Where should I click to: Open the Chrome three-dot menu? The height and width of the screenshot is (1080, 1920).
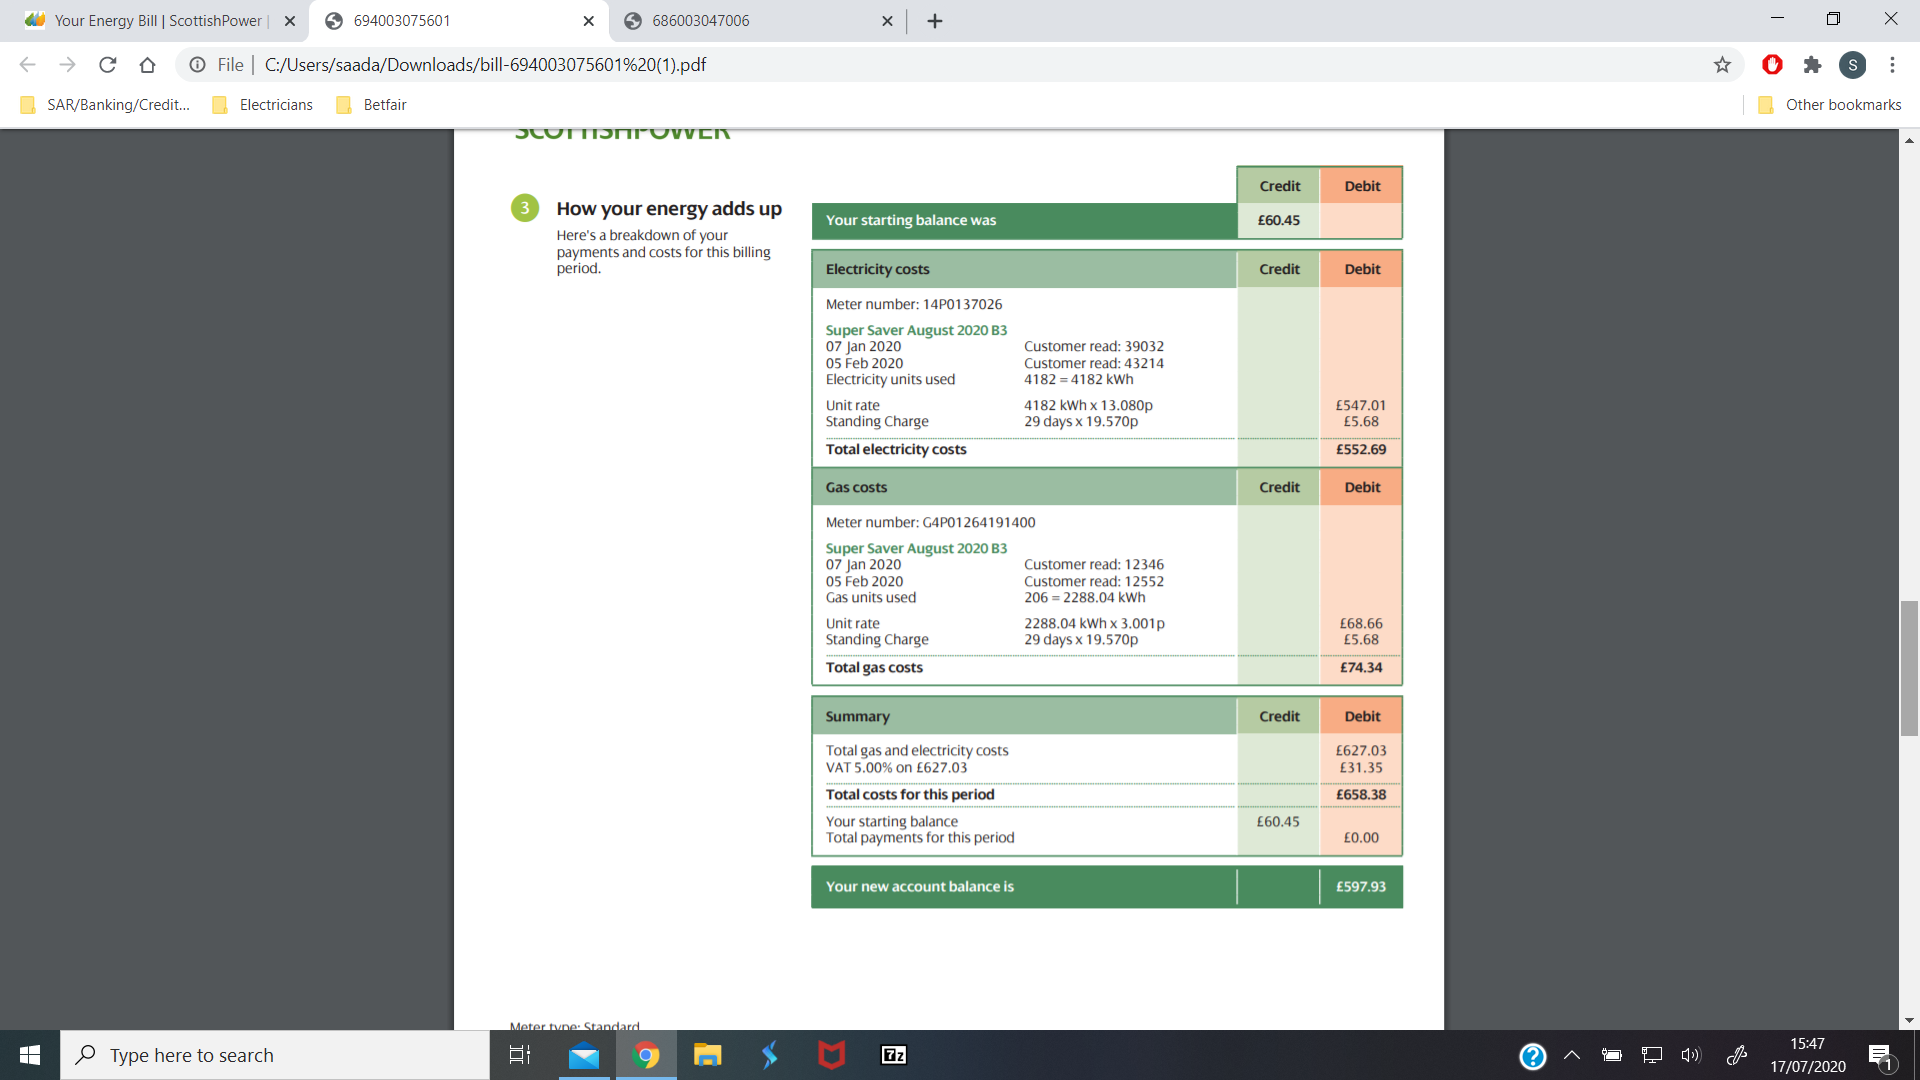coord(1892,65)
